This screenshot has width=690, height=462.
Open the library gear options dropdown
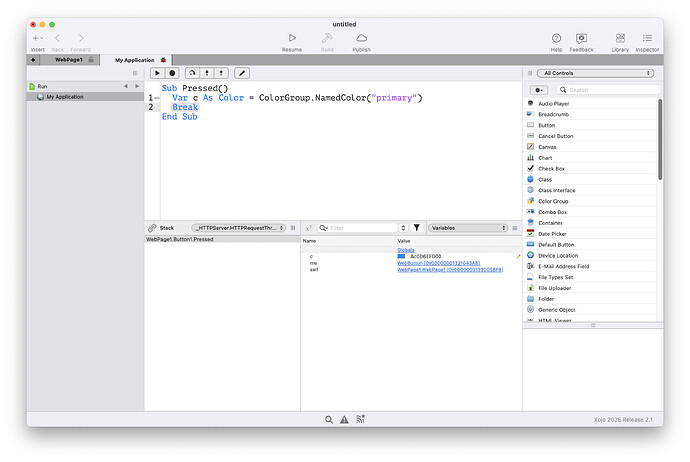point(538,90)
